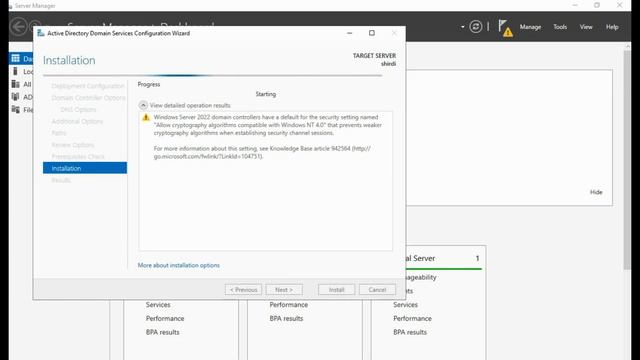Select Prerequisites Check step
The image size is (640, 360).
tap(78, 157)
